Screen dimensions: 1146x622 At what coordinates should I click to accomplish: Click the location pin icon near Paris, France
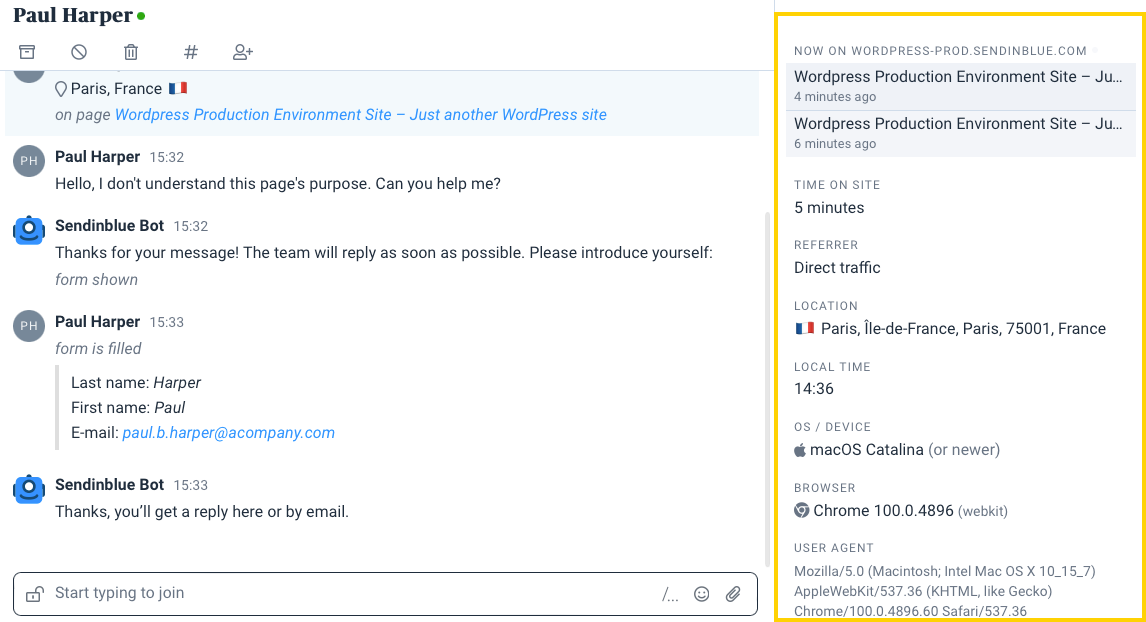(x=61, y=89)
